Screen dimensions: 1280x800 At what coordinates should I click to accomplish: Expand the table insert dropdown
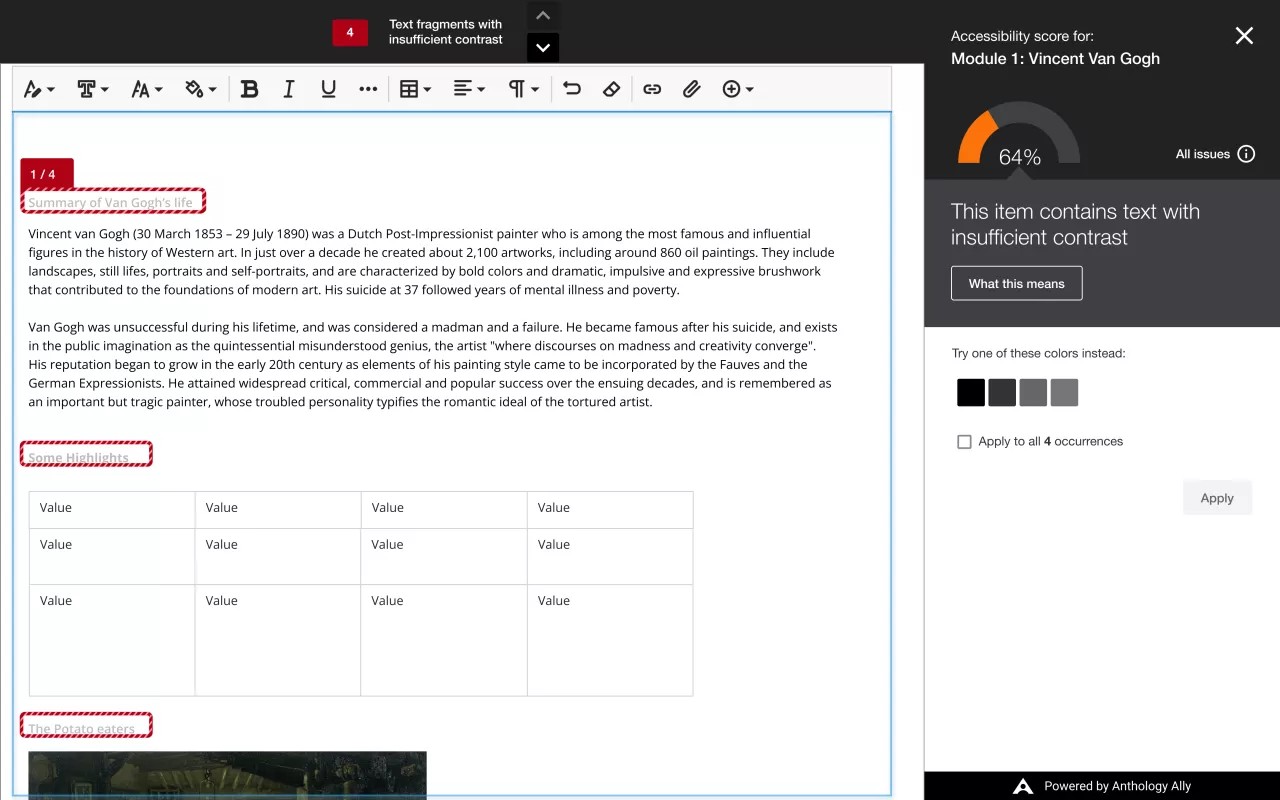click(414, 89)
